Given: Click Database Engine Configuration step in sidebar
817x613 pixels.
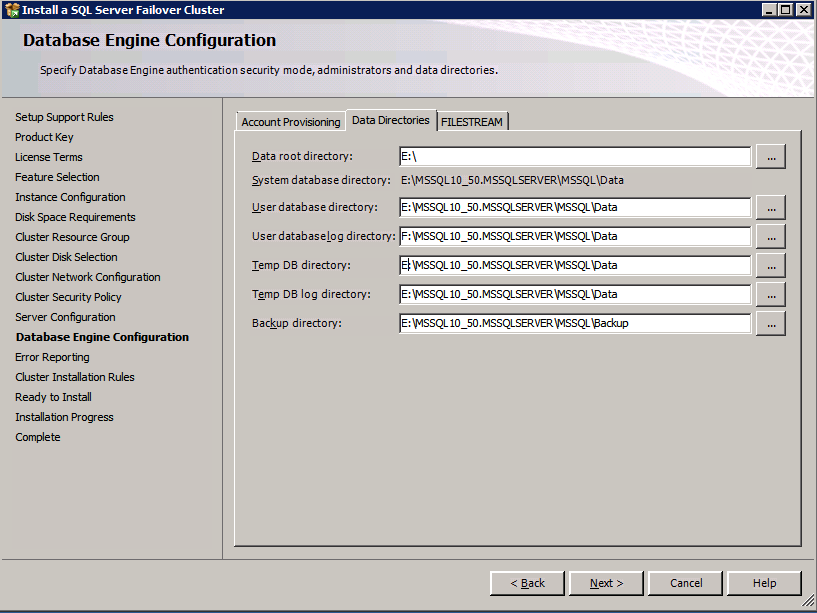Looking at the screenshot, I should [x=103, y=337].
